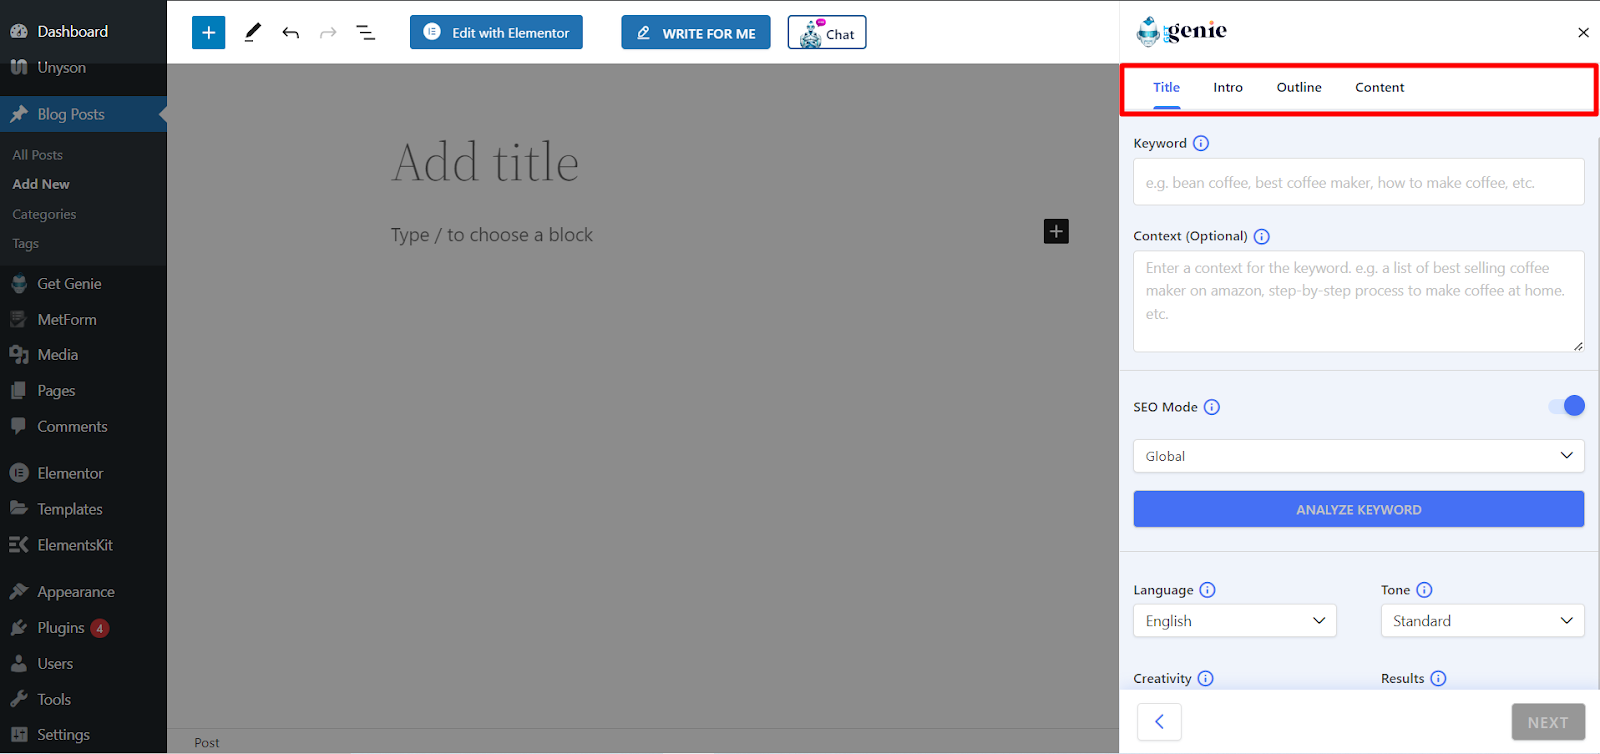
Task: Click the Genie logo in panel header
Action: click(1182, 31)
